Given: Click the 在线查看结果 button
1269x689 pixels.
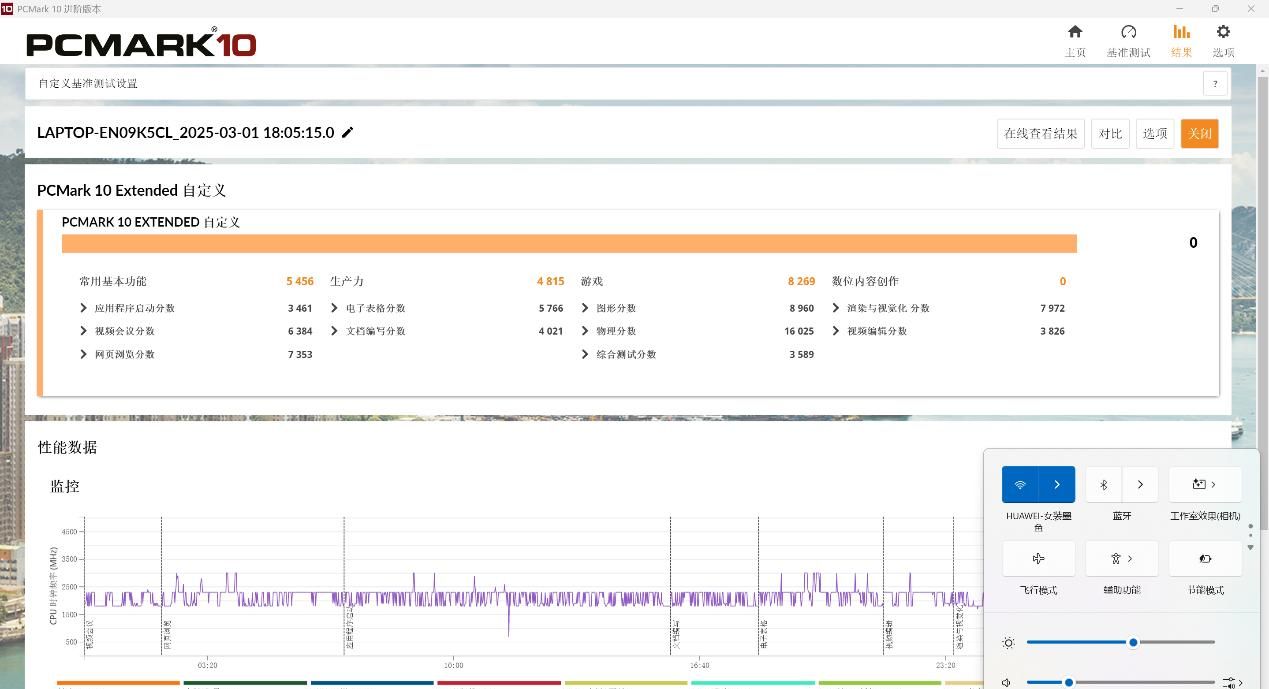Looking at the screenshot, I should (1041, 134).
